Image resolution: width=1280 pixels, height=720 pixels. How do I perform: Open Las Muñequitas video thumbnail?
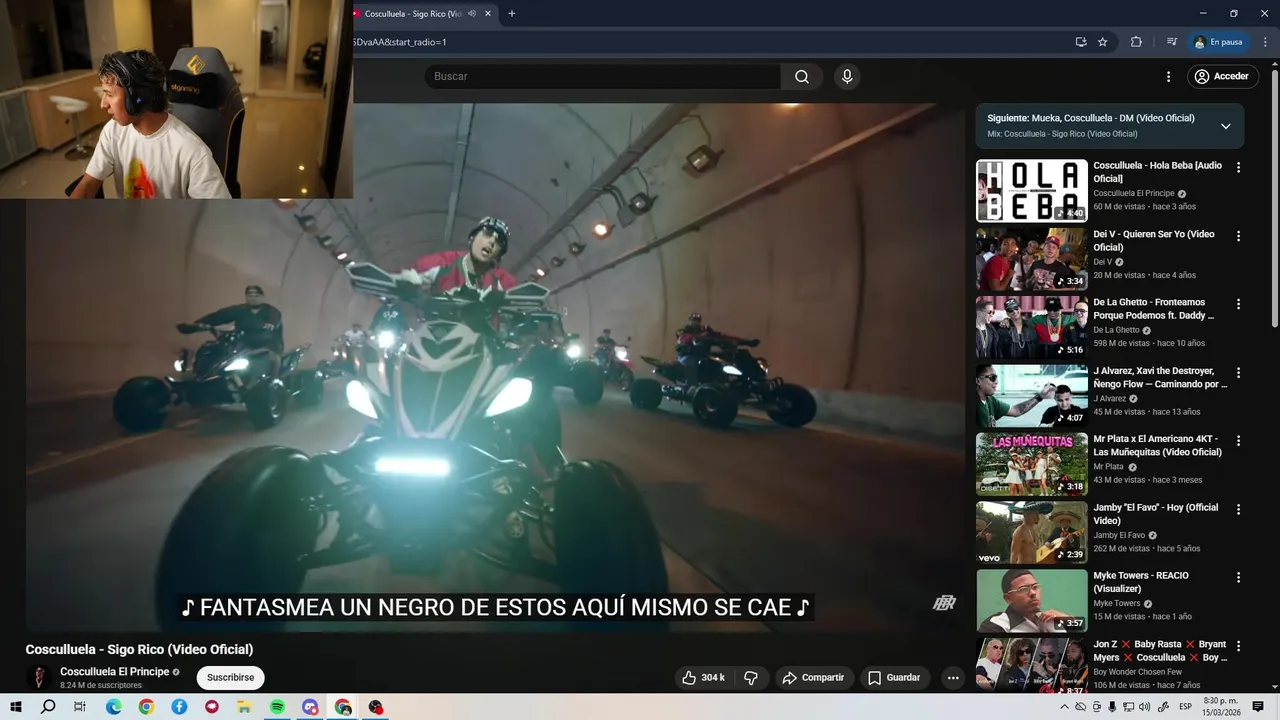tap(1032, 464)
